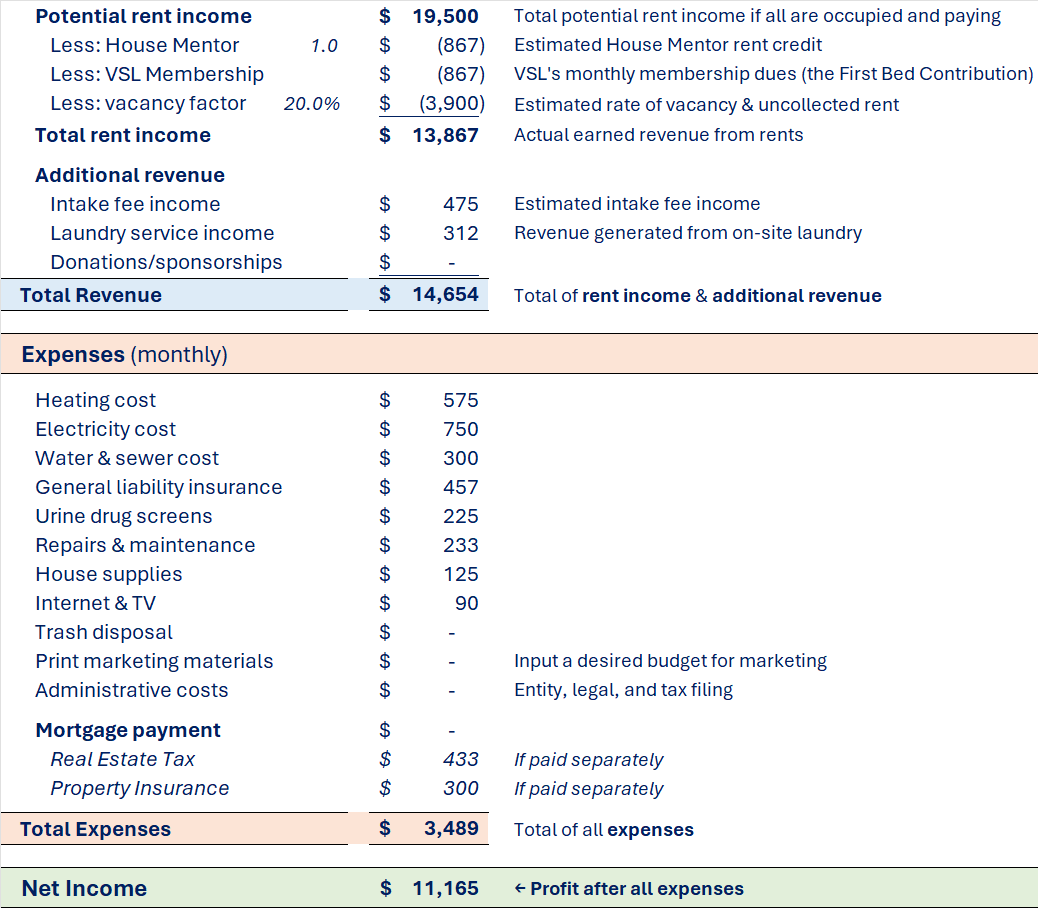1038x908 pixels.
Task: Click the 'Estimated intake fee income' note
Action: pos(637,204)
